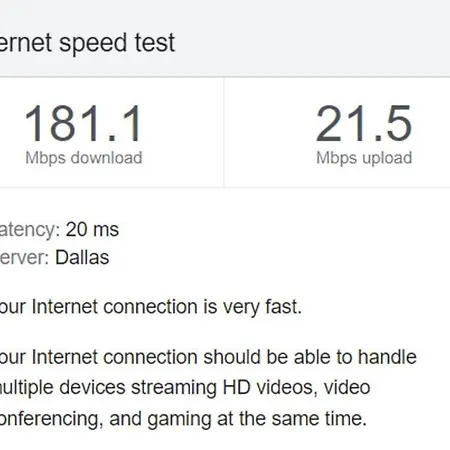Click the Server label text
Viewport: 450px width, 450px height.
click(25, 258)
